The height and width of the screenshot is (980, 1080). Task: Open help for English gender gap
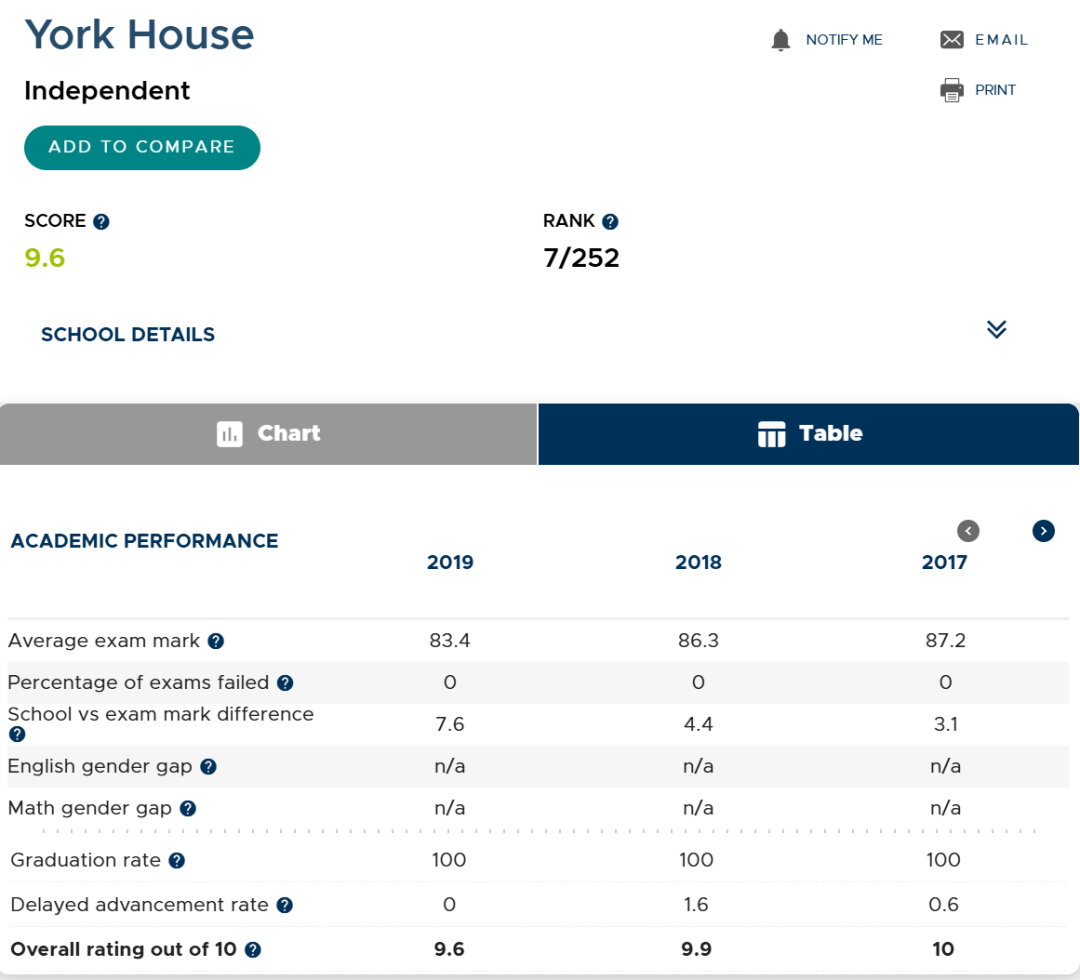pos(209,767)
